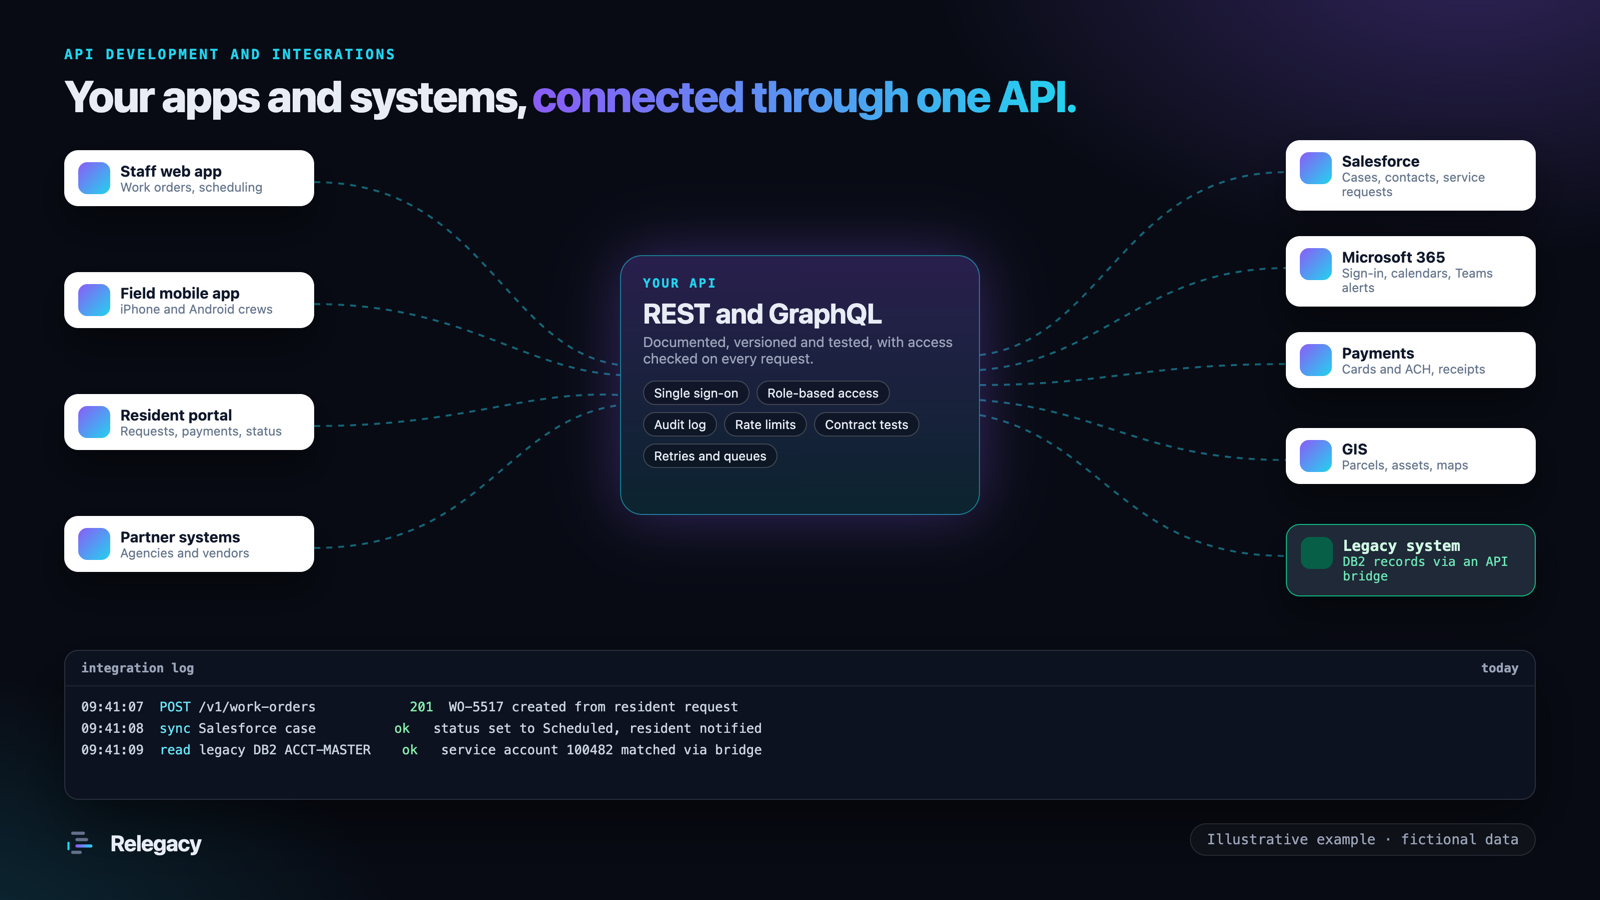1600x900 pixels.
Task: Click the 'today' label in log header
Action: tap(1499, 668)
